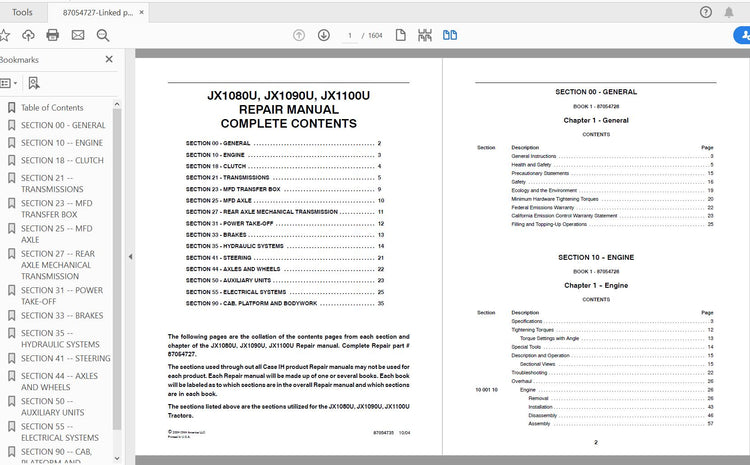This screenshot has height=465, width=750.
Task: Click bookmark ribbon icon beside SECTION 33 -- BRAKES
Action: coord(11,316)
